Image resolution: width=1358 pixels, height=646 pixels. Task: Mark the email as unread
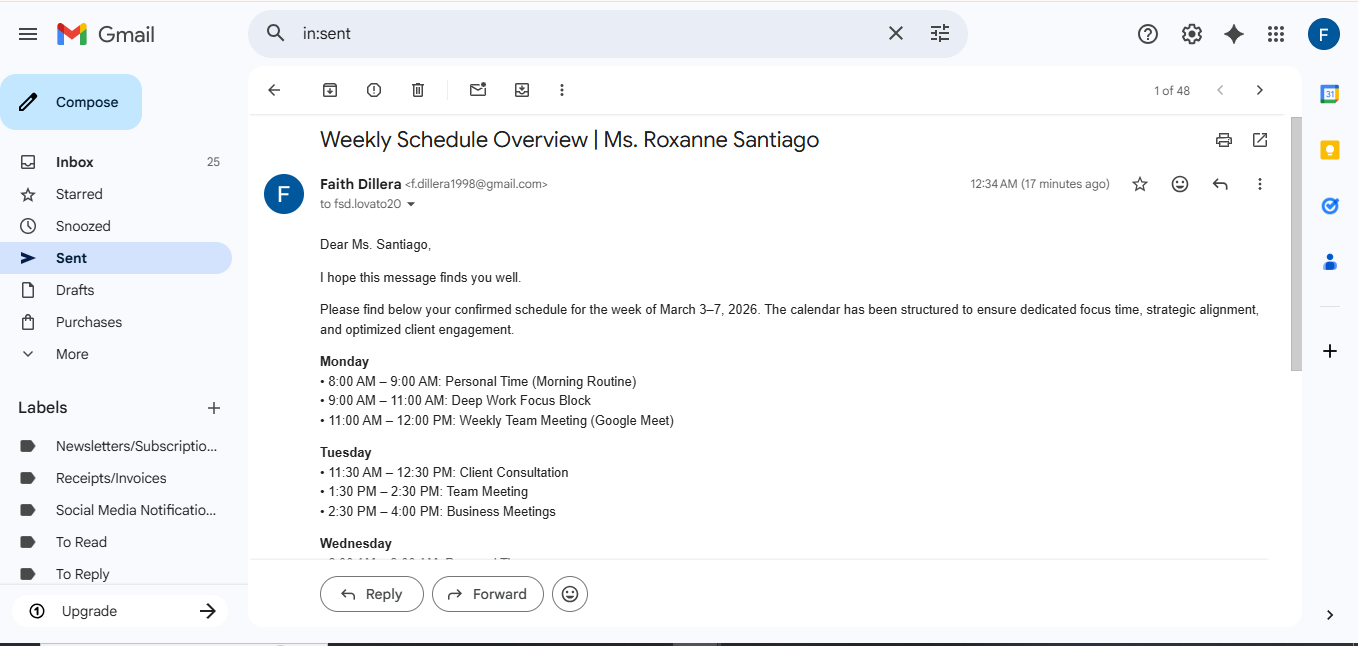coord(478,90)
